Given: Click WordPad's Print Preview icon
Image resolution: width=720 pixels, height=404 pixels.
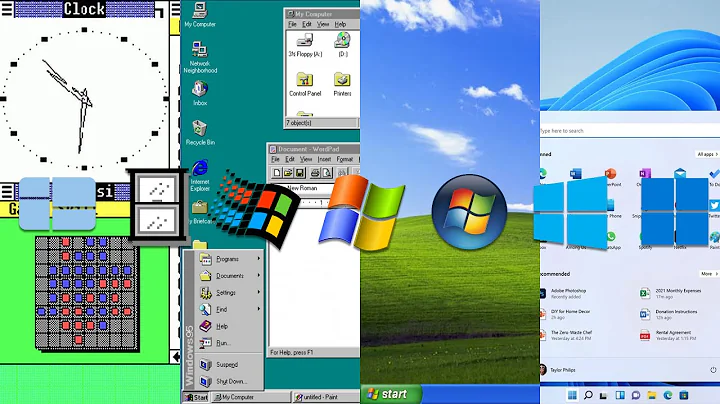Looking at the screenshot, I should [326, 173].
